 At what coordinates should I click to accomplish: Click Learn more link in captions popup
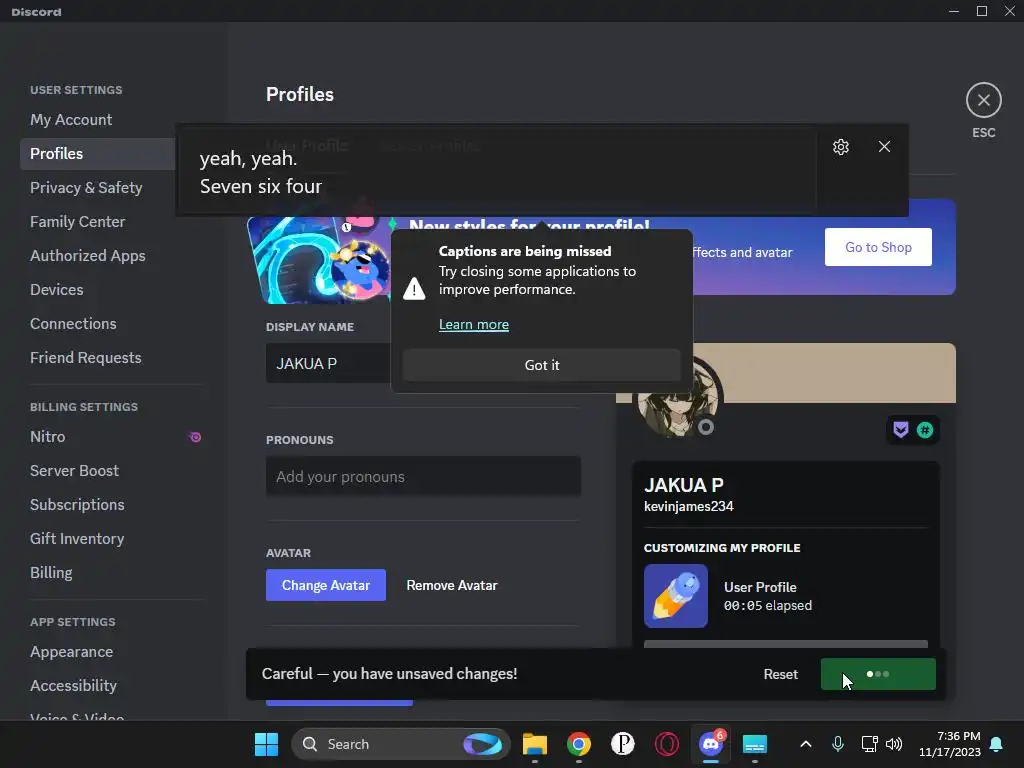473,325
